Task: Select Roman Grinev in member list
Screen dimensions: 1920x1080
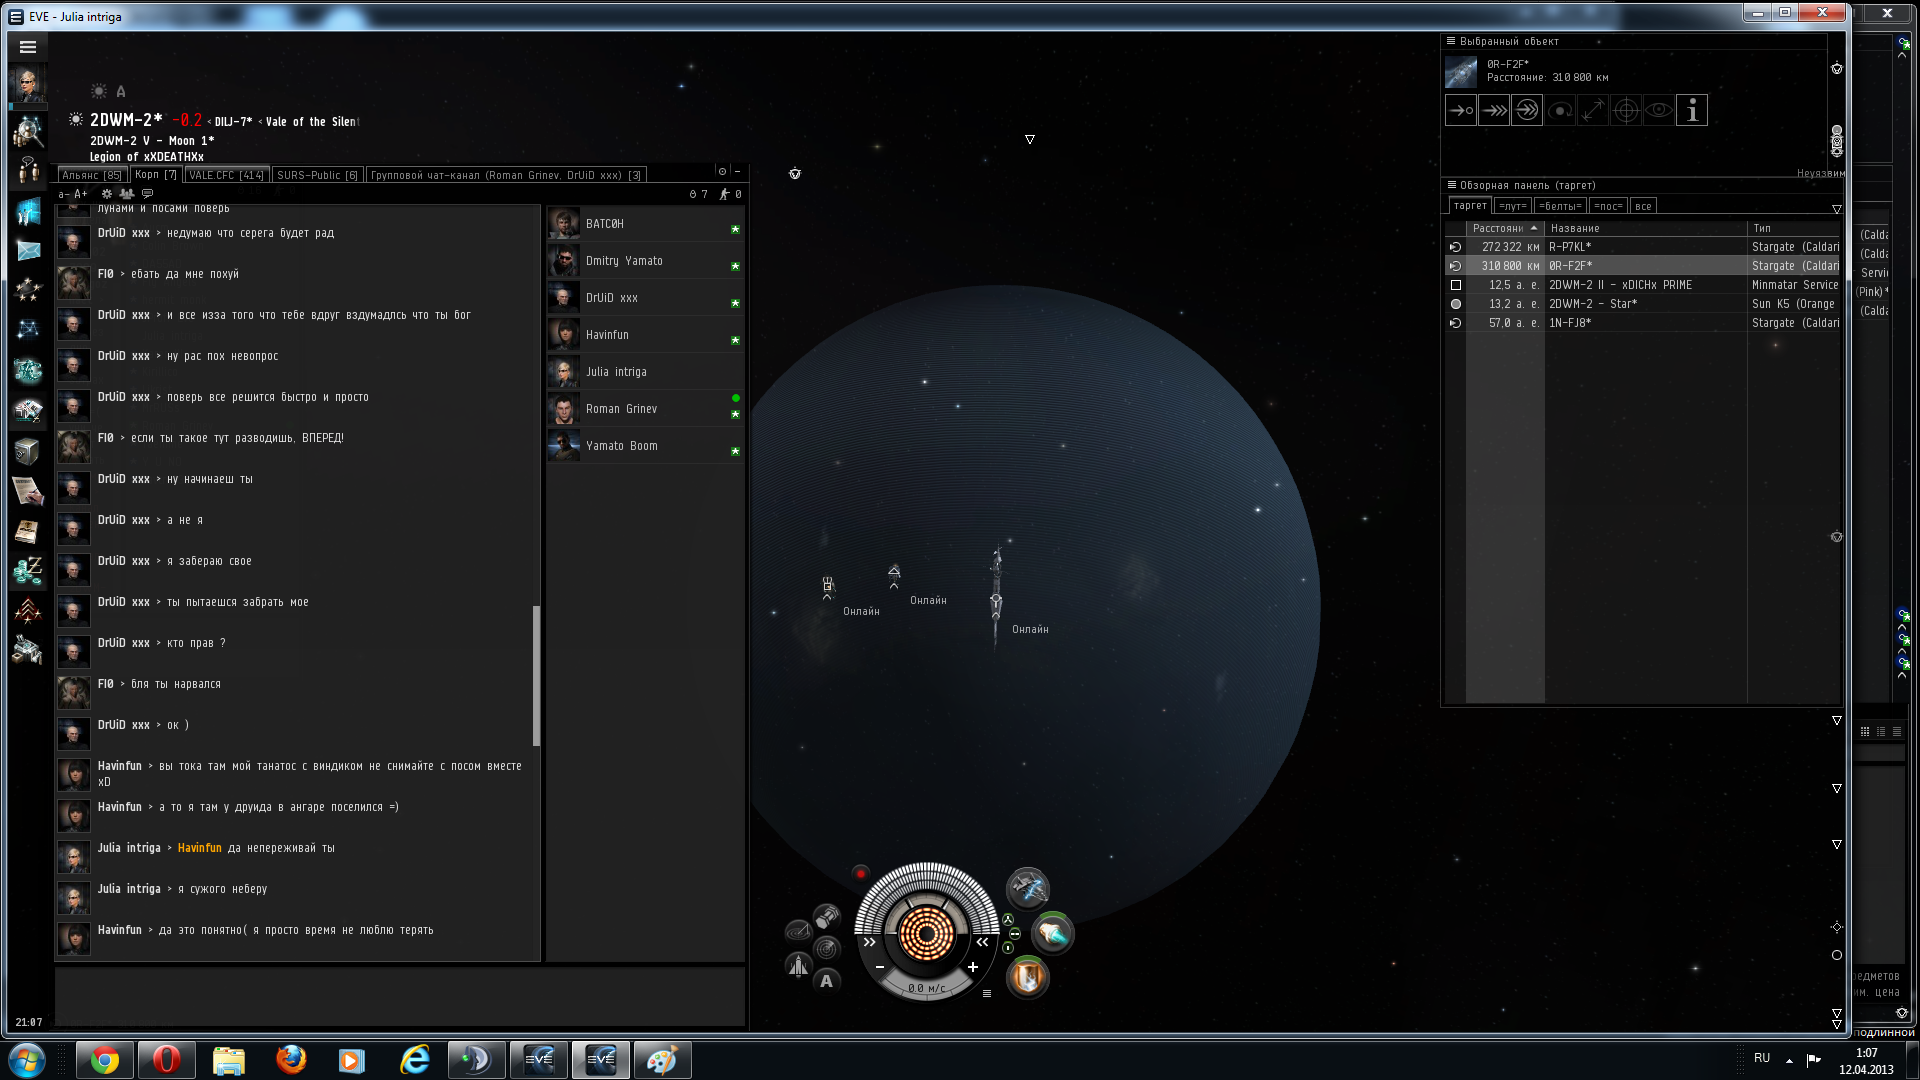Action: coord(621,409)
